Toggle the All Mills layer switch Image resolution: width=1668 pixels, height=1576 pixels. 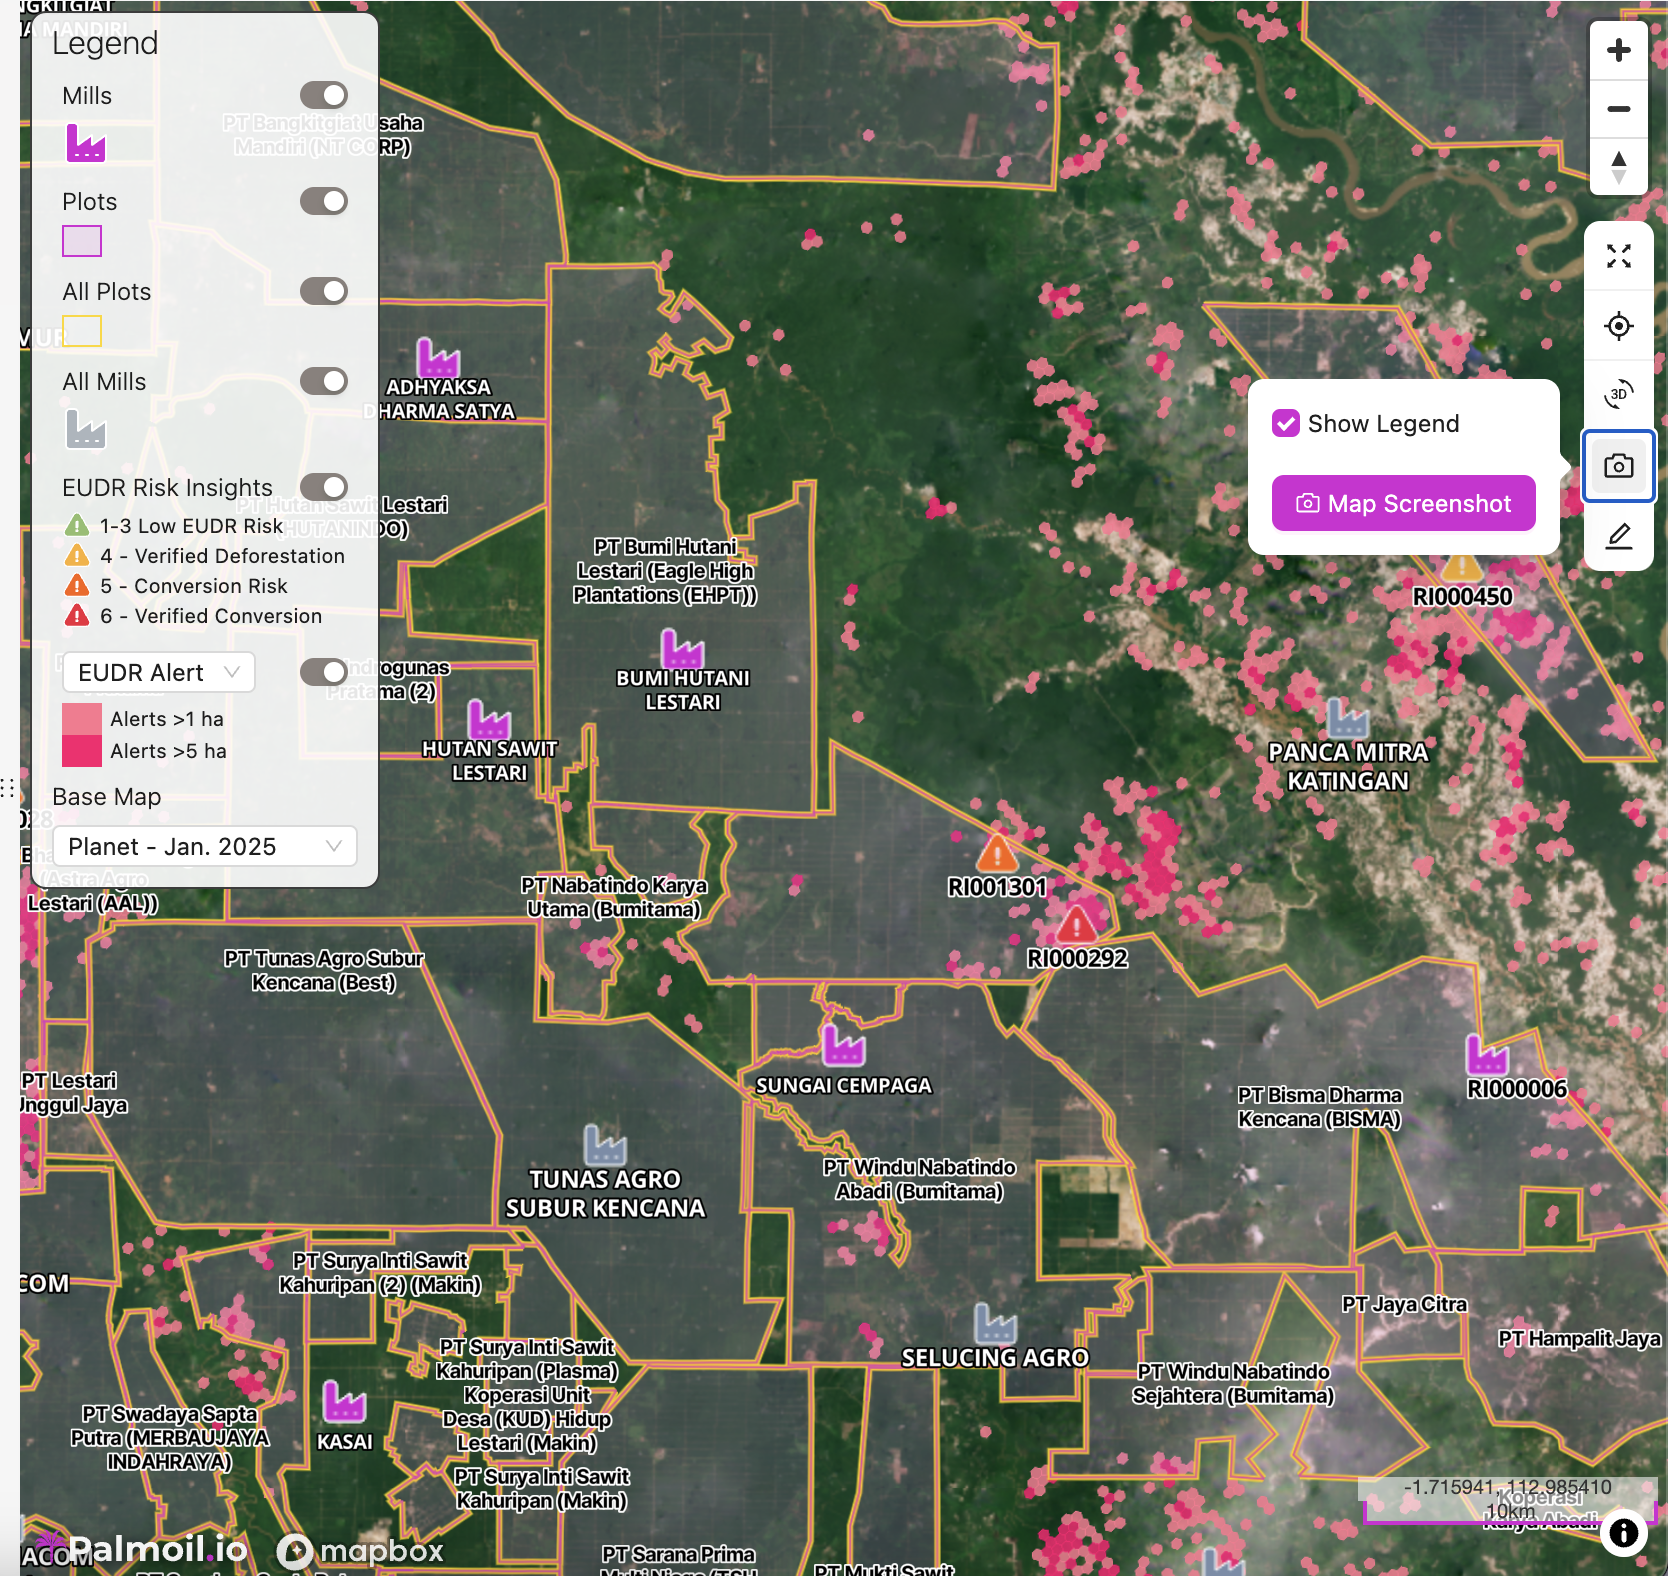coord(324,381)
